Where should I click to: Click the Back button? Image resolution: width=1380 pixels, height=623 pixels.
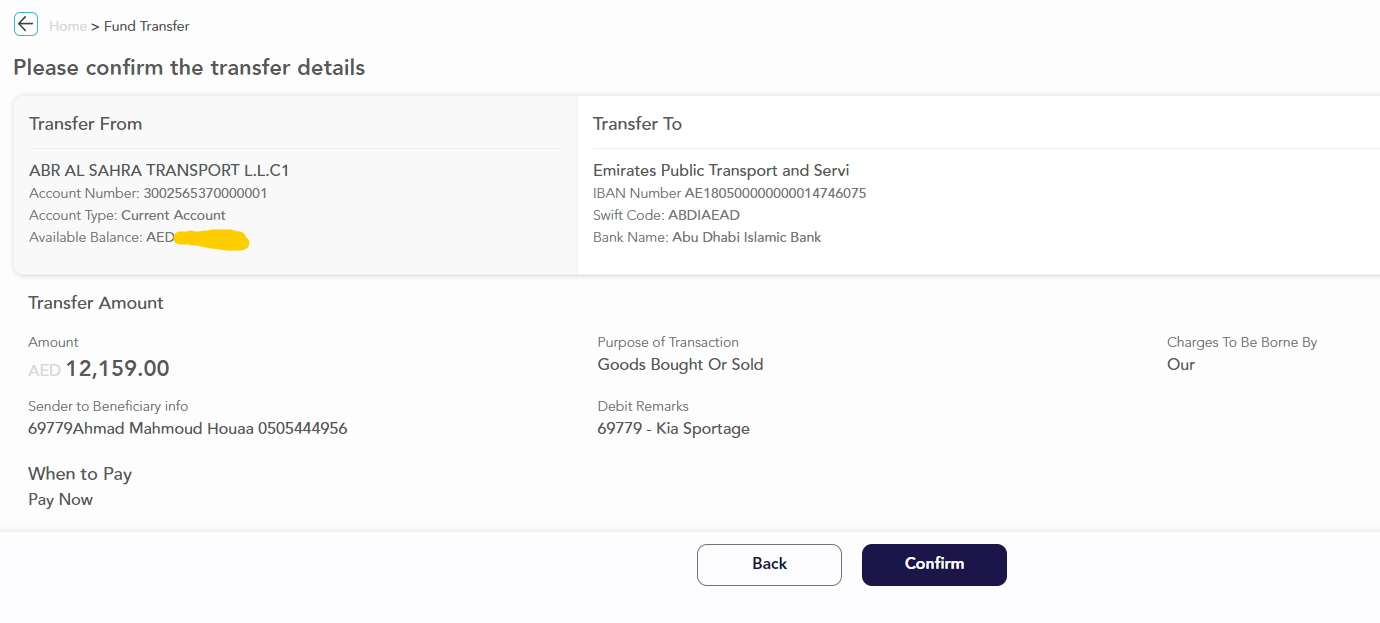coord(769,564)
